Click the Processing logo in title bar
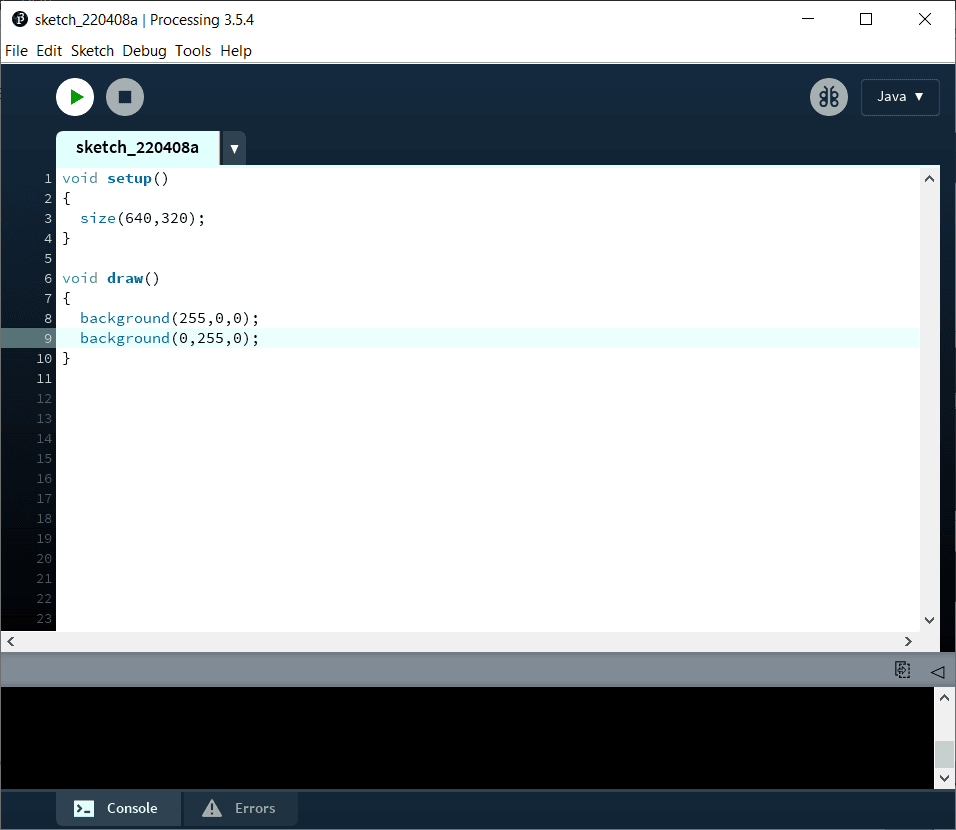This screenshot has height=830, width=956. [x=19, y=19]
